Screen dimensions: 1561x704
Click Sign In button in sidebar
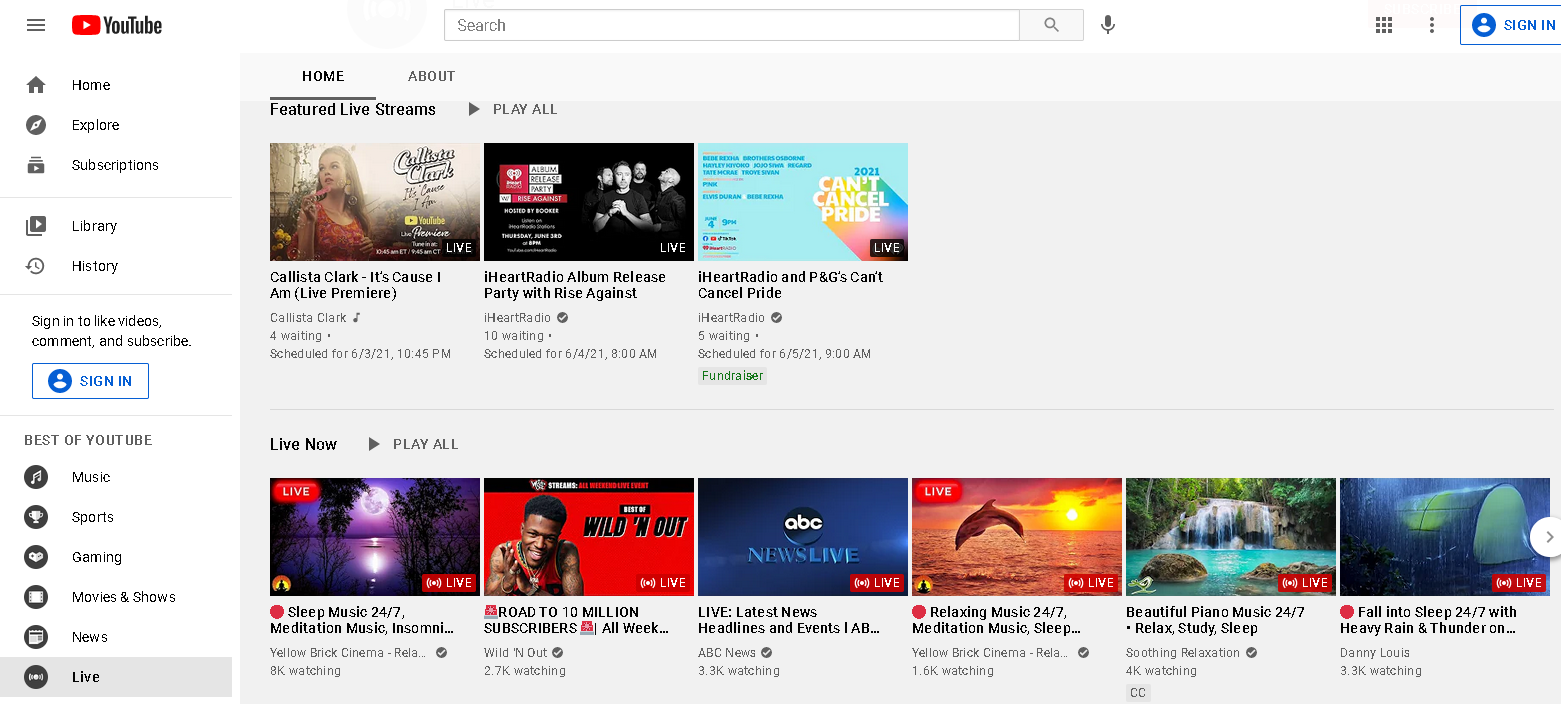[90, 381]
